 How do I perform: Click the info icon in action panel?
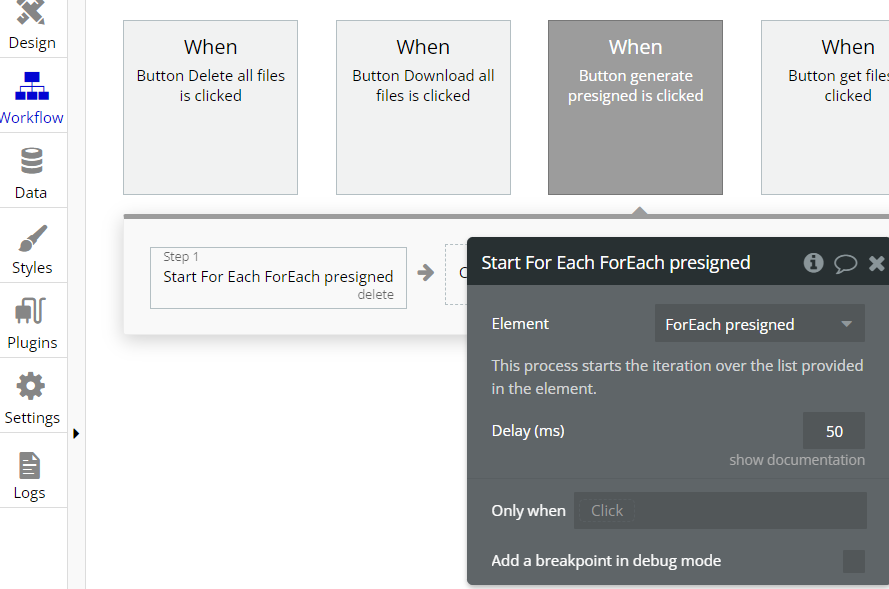[x=814, y=263]
